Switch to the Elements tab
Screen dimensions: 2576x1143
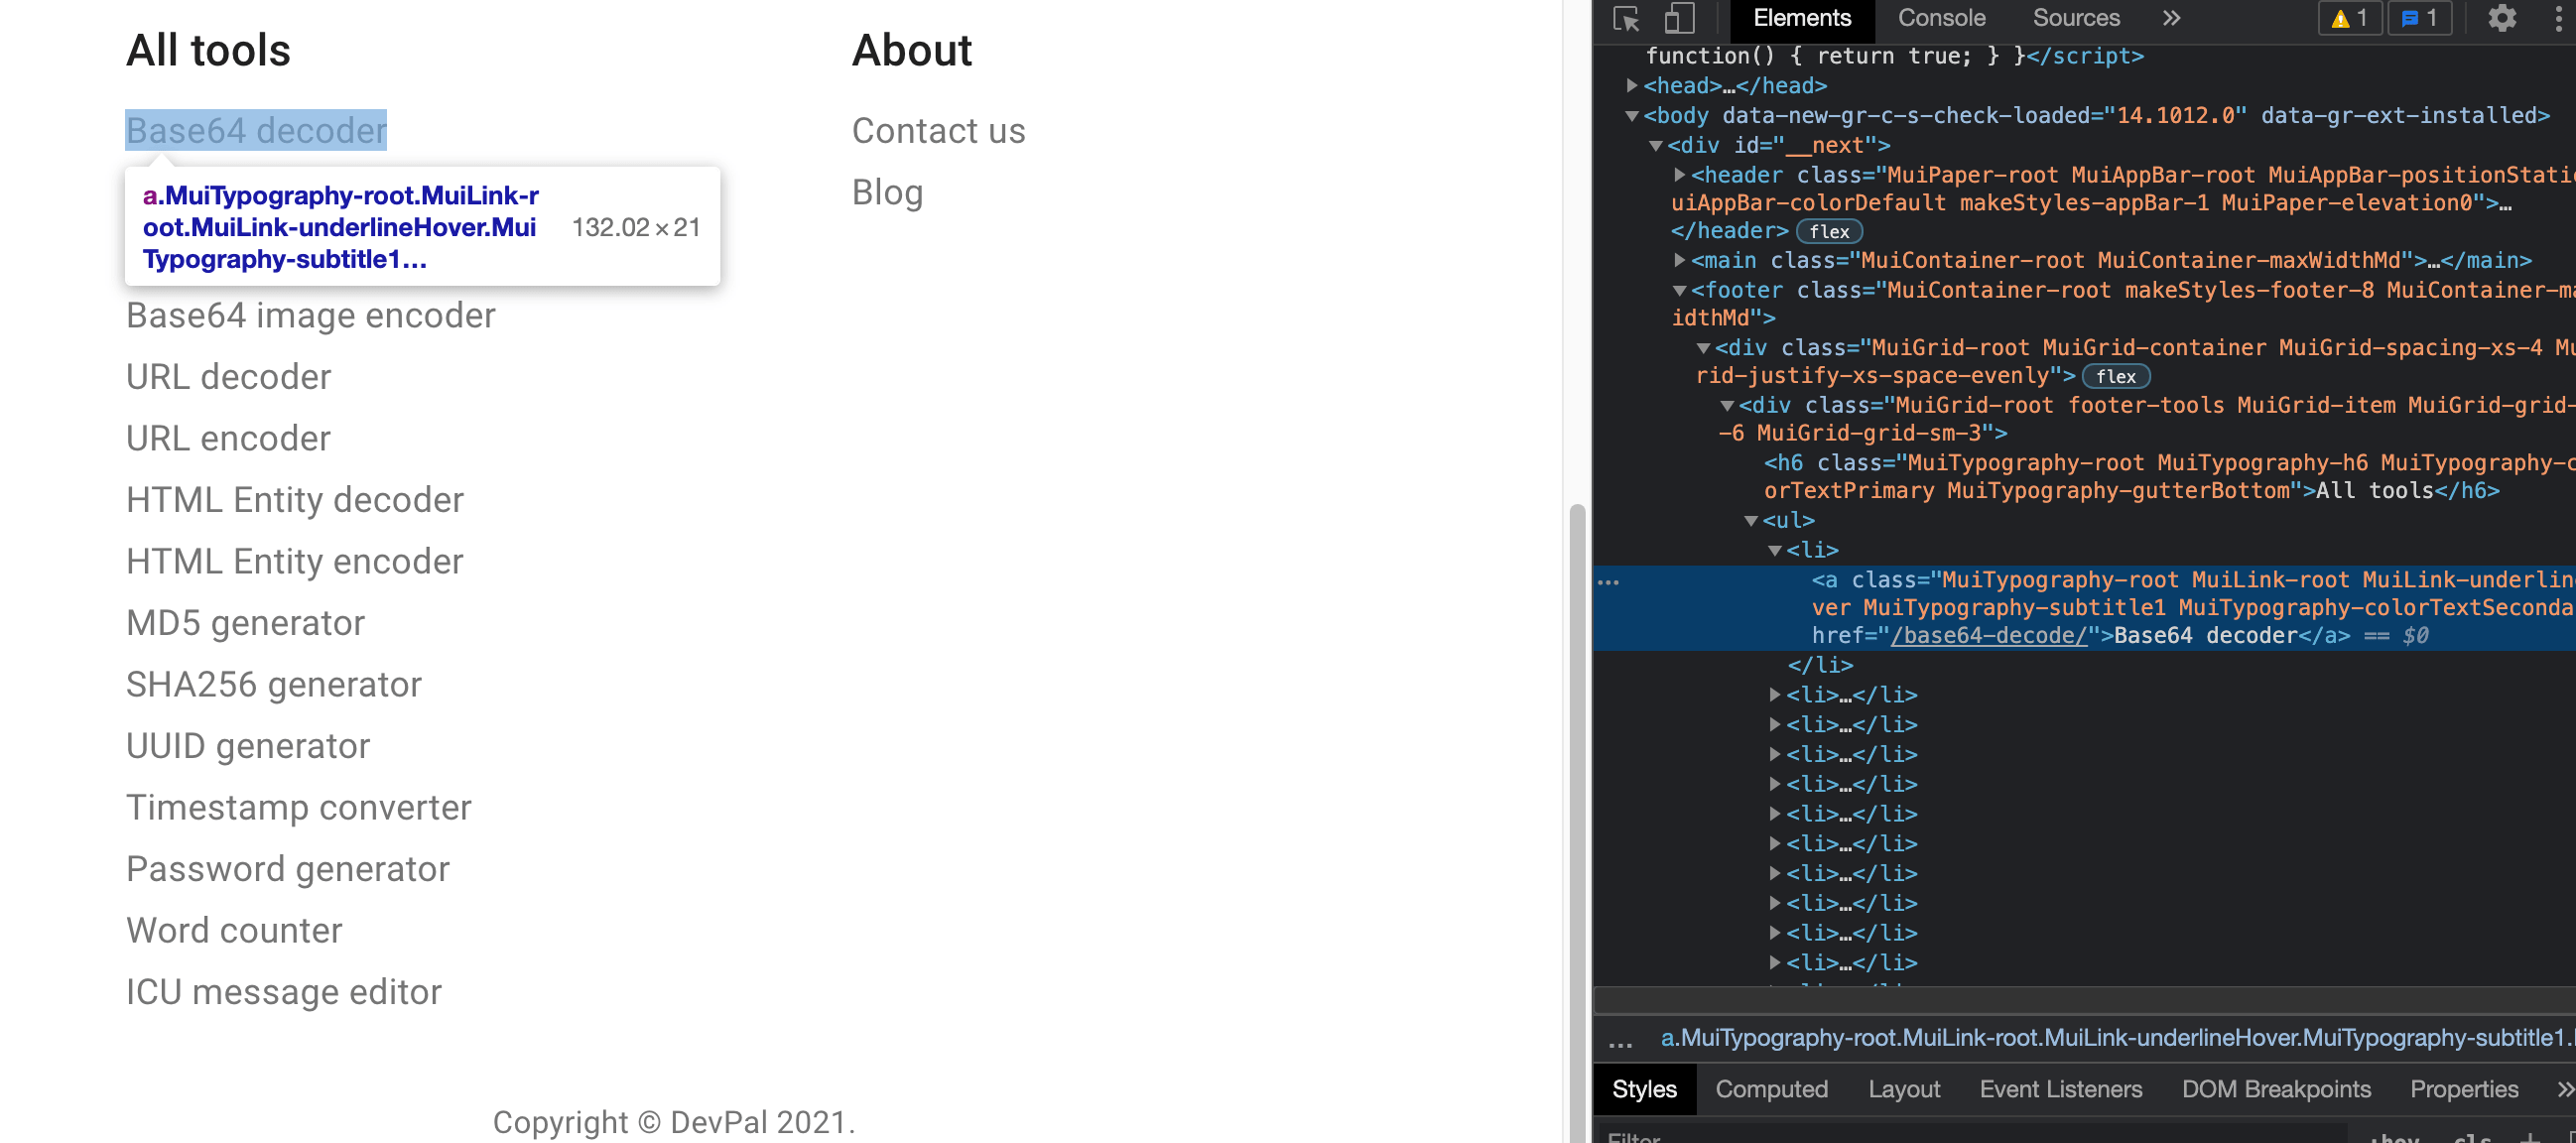(x=1801, y=18)
